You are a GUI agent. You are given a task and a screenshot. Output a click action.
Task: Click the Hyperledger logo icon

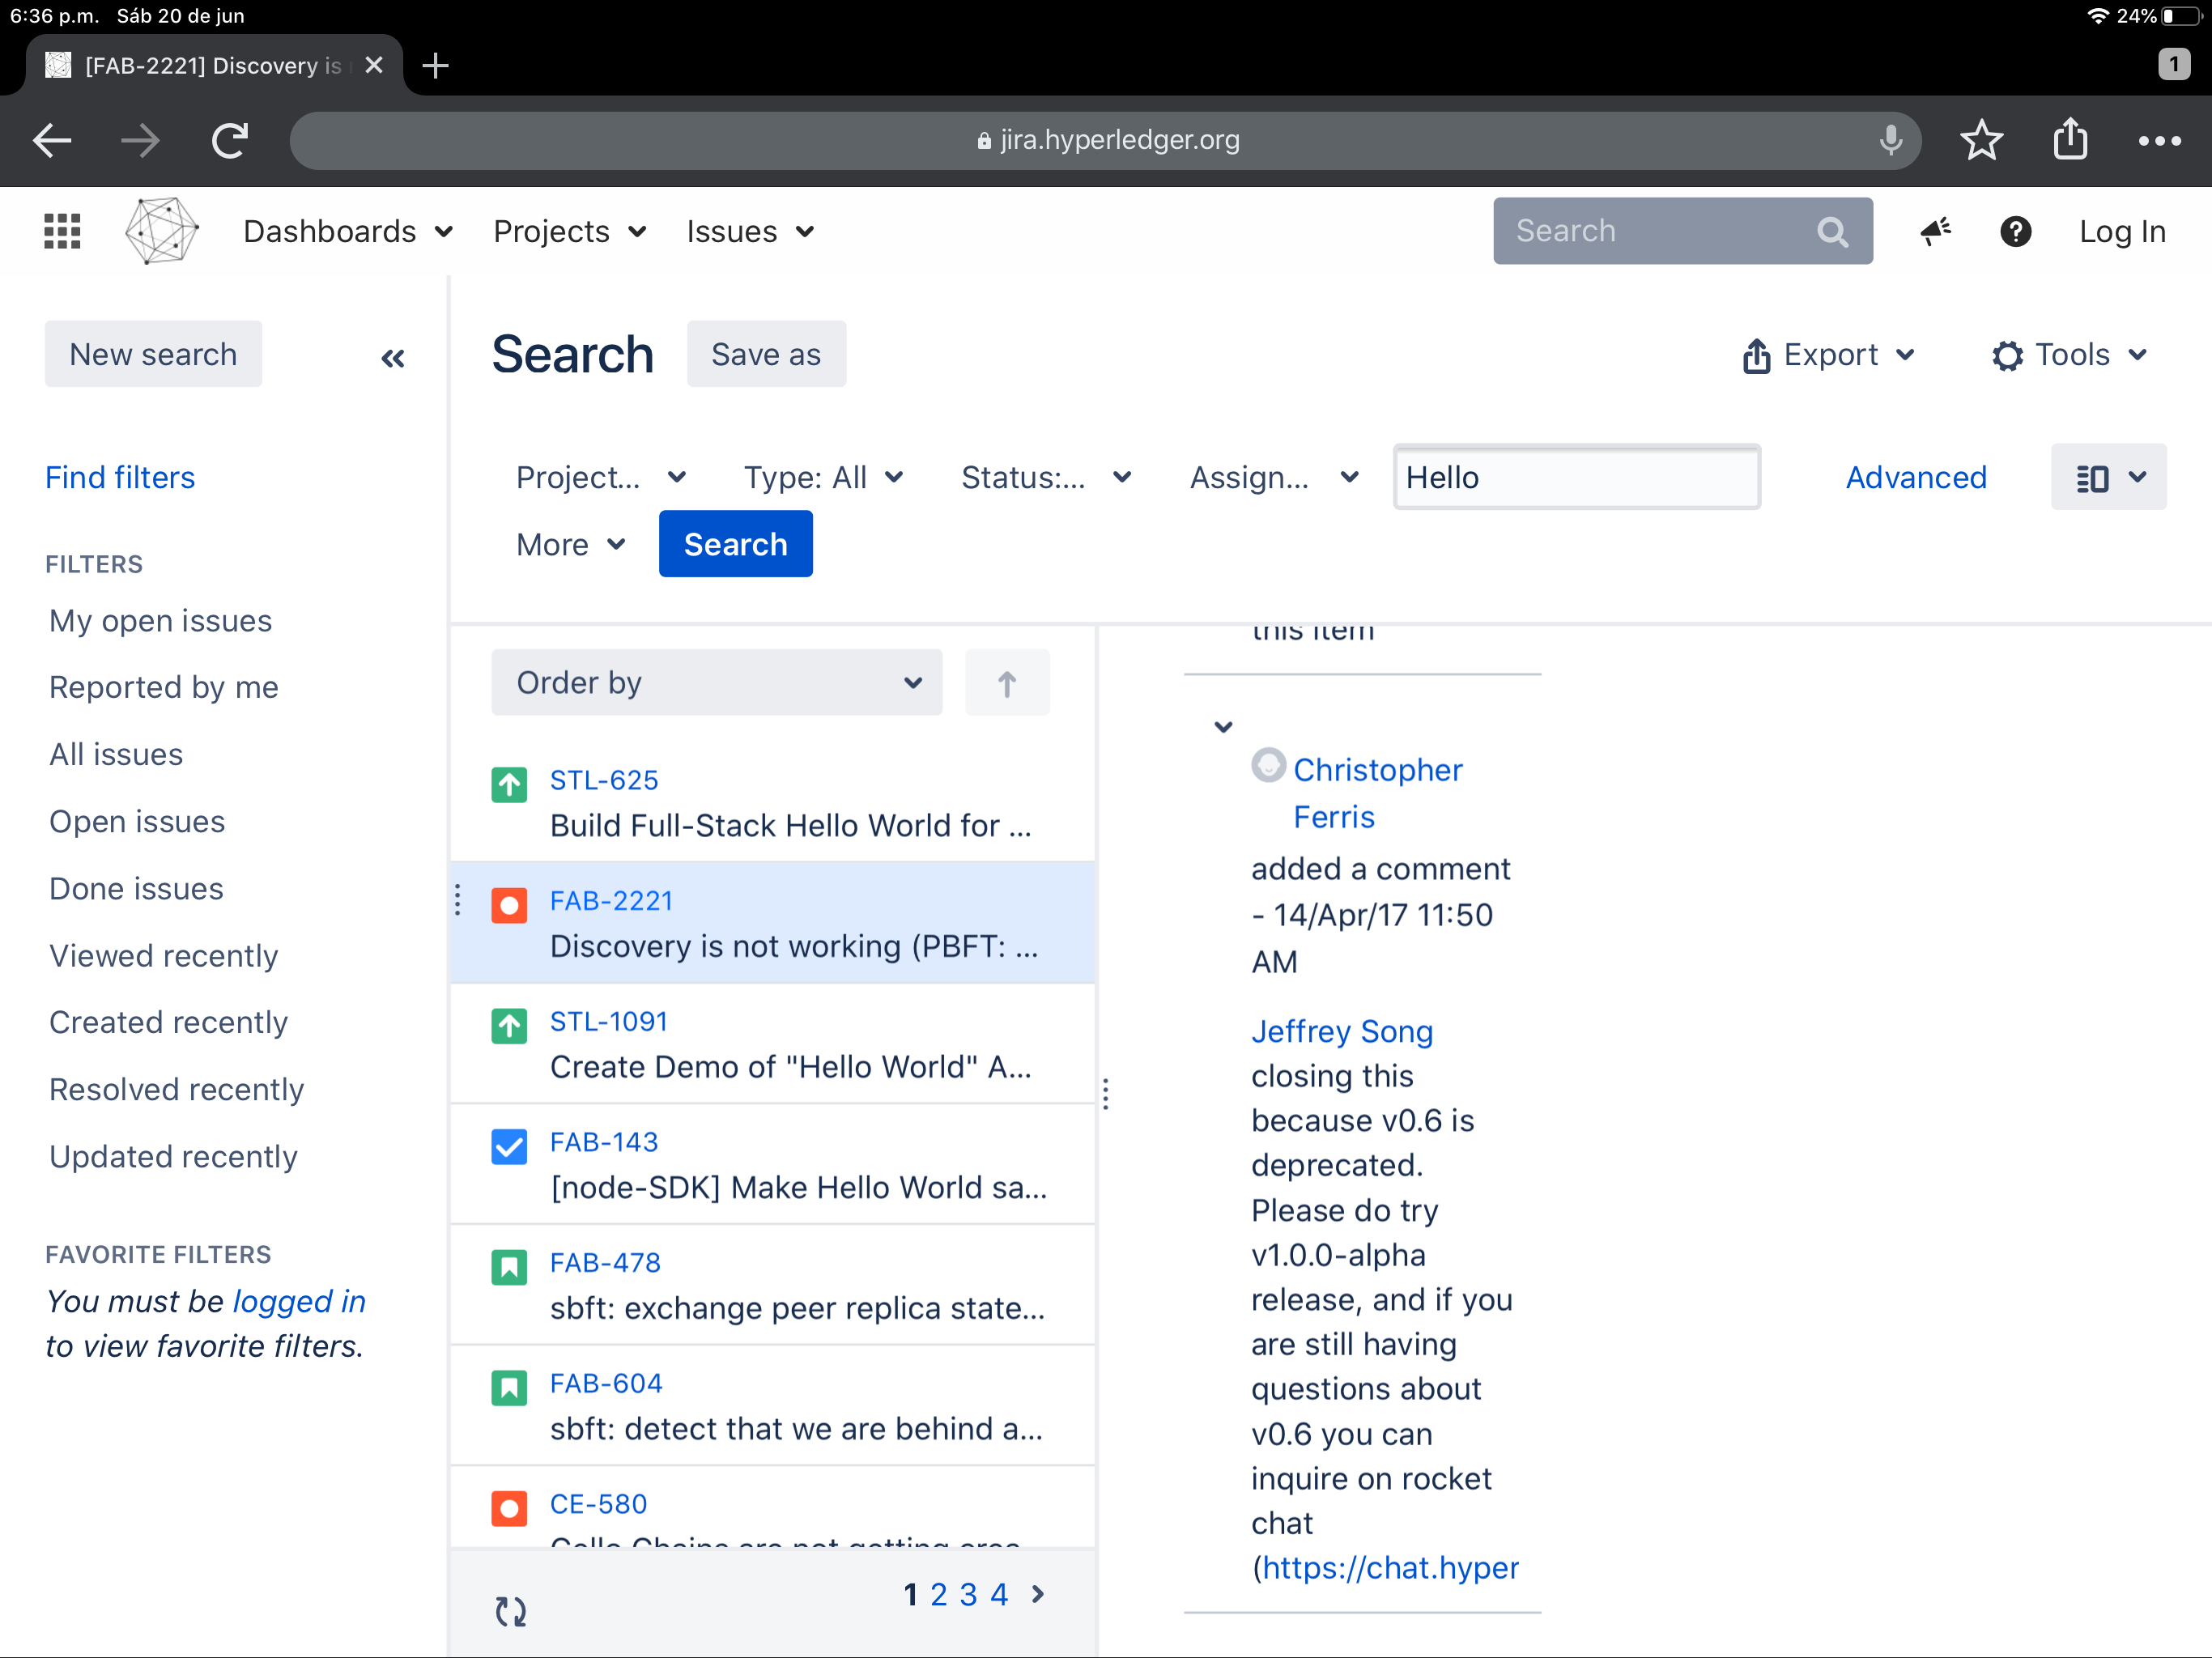161,231
